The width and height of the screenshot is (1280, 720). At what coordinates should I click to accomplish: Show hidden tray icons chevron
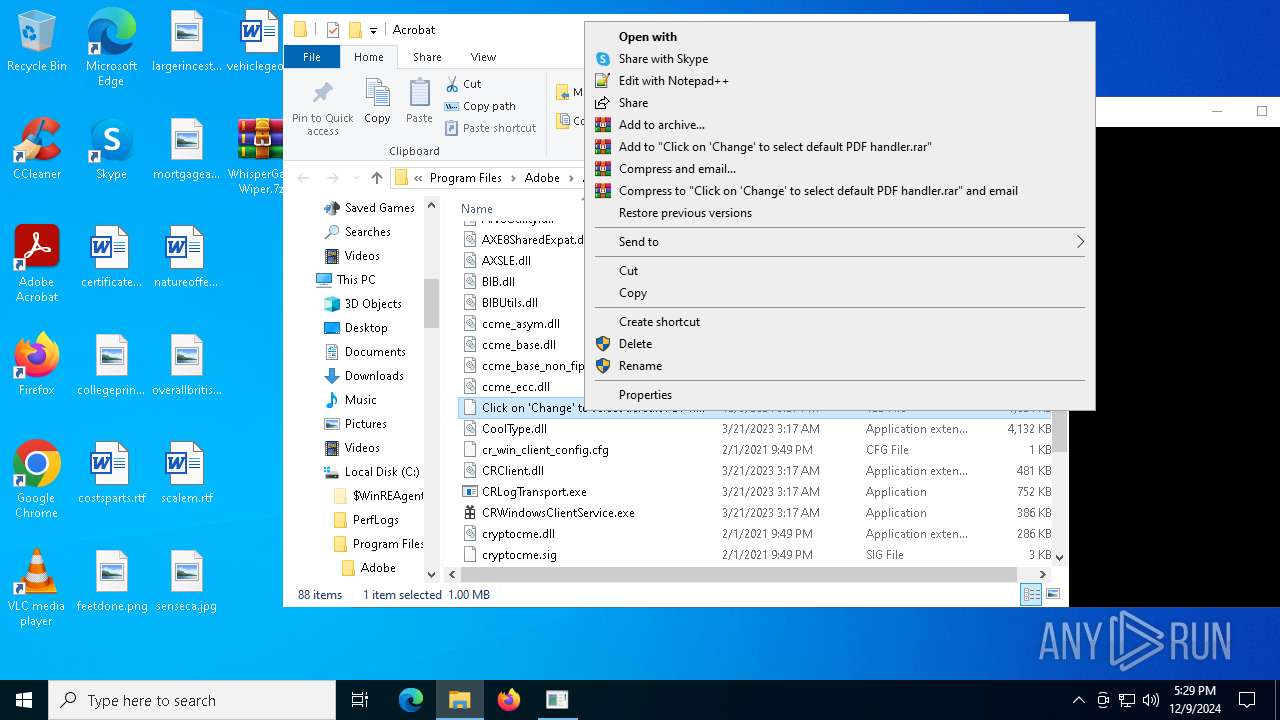pos(1078,700)
